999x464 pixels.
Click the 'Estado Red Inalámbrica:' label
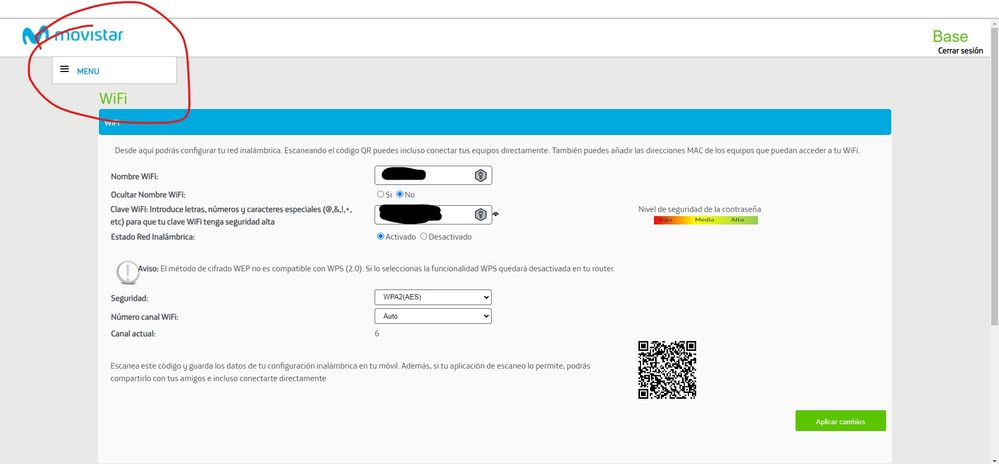tap(153, 237)
